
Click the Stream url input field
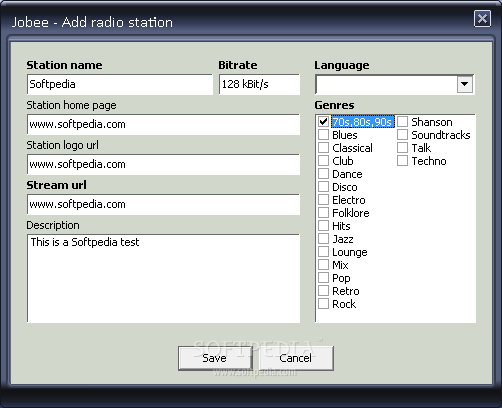pyautogui.click(x=163, y=204)
